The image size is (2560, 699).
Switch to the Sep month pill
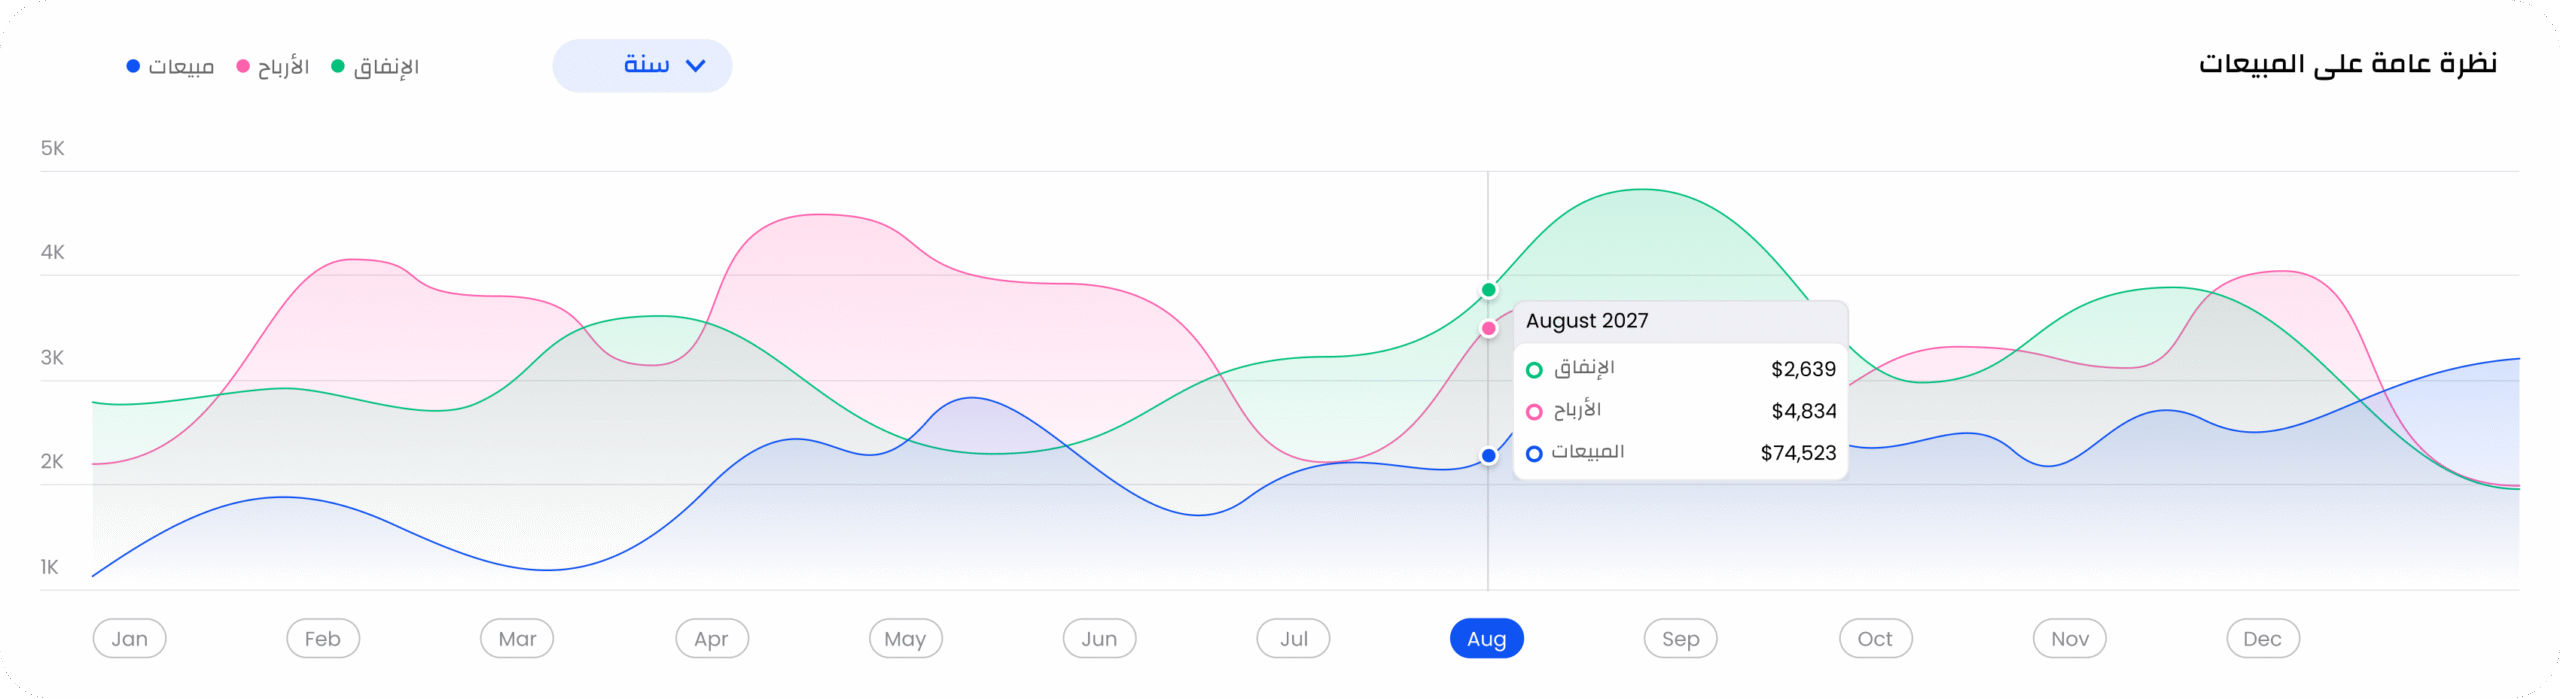pos(1681,639)
